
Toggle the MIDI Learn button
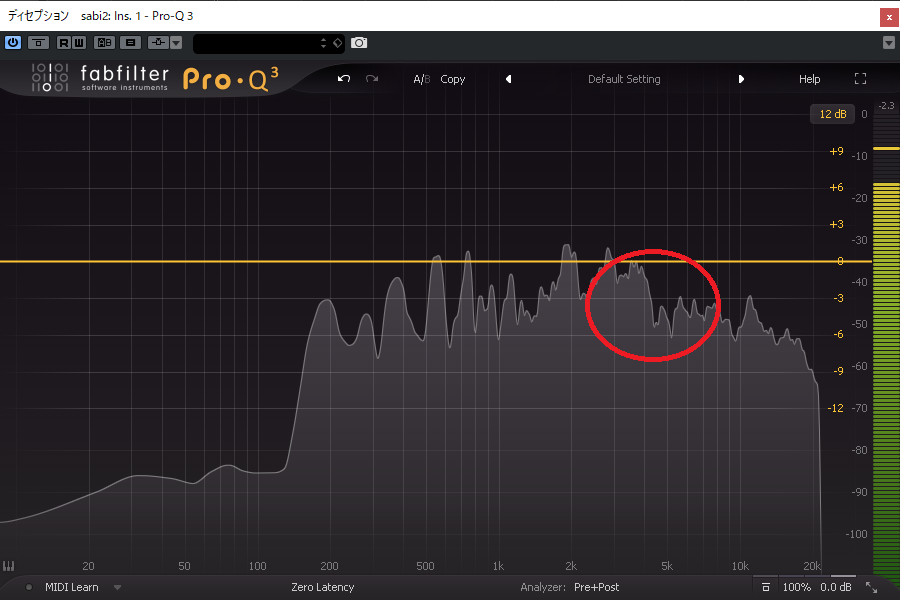pyautogui.click(x=72, y=587)
